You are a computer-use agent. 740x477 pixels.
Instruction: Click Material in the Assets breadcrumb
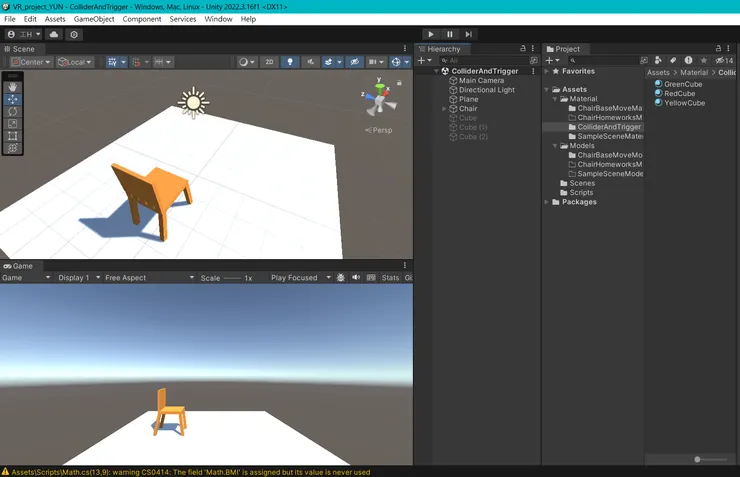click(694, 73)
